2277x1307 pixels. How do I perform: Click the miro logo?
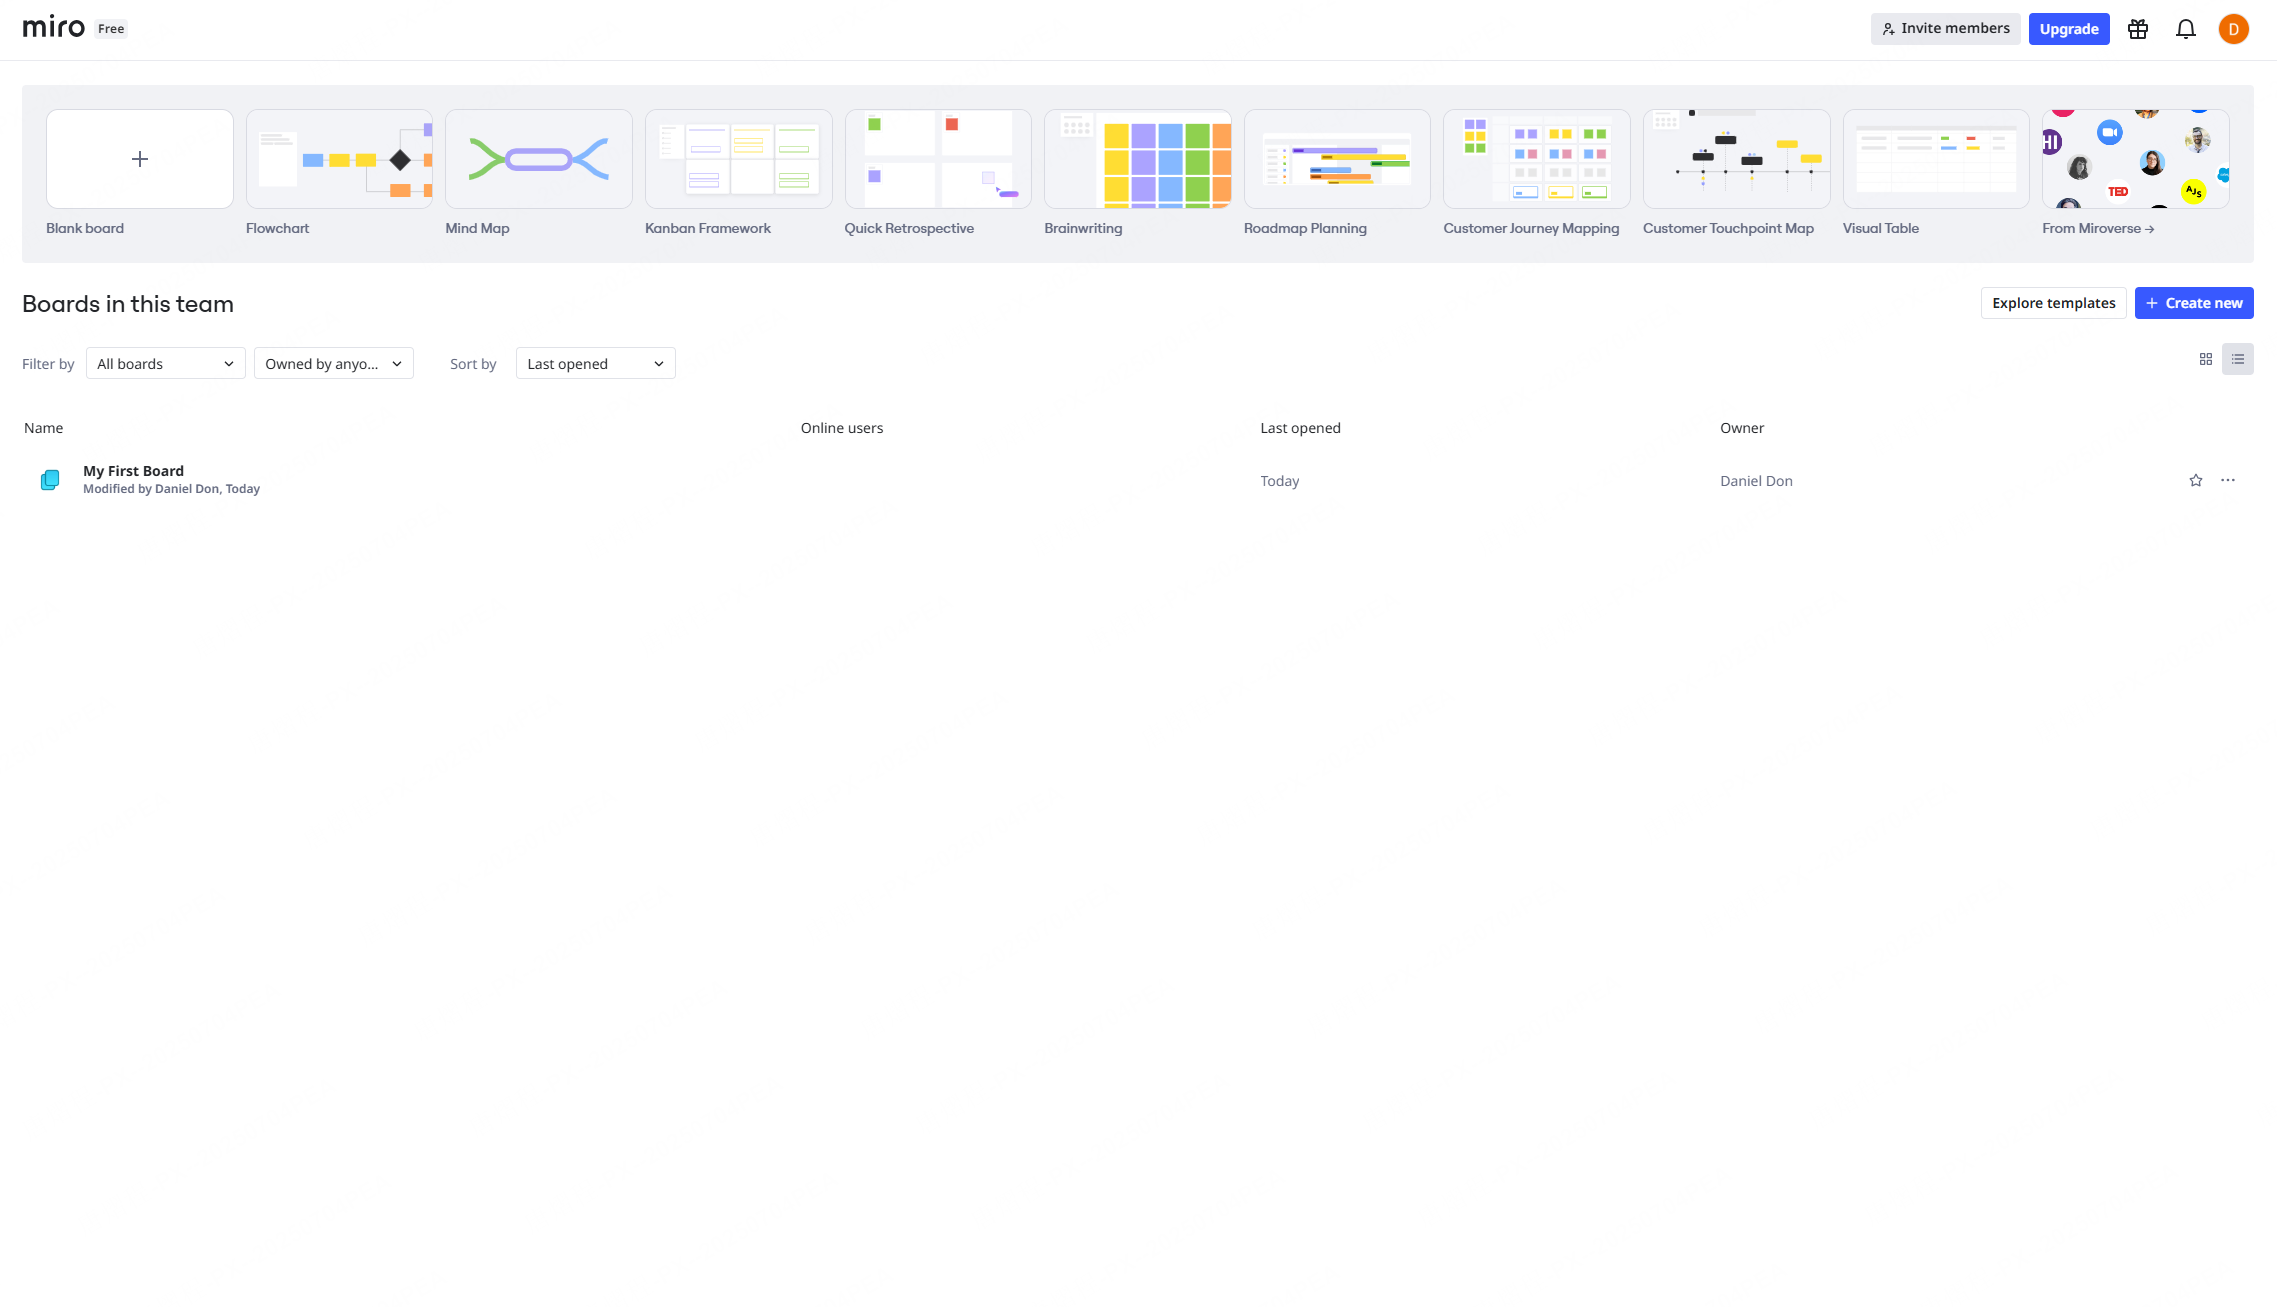coord(54,27)
